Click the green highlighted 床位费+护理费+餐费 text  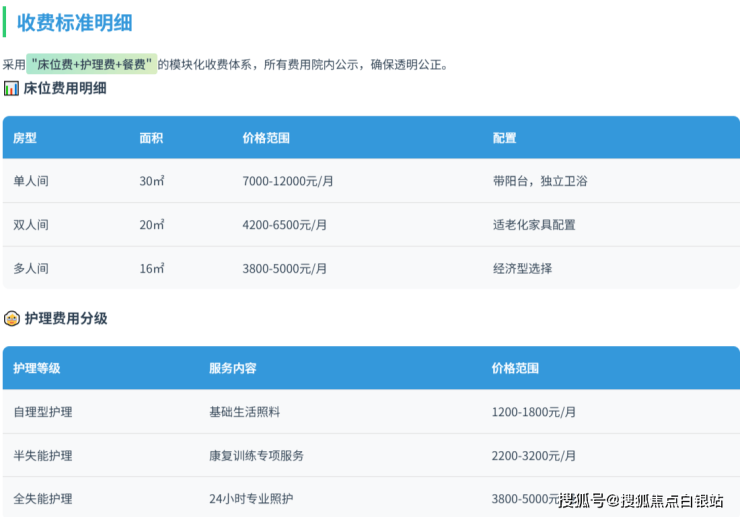pos(92,64)
